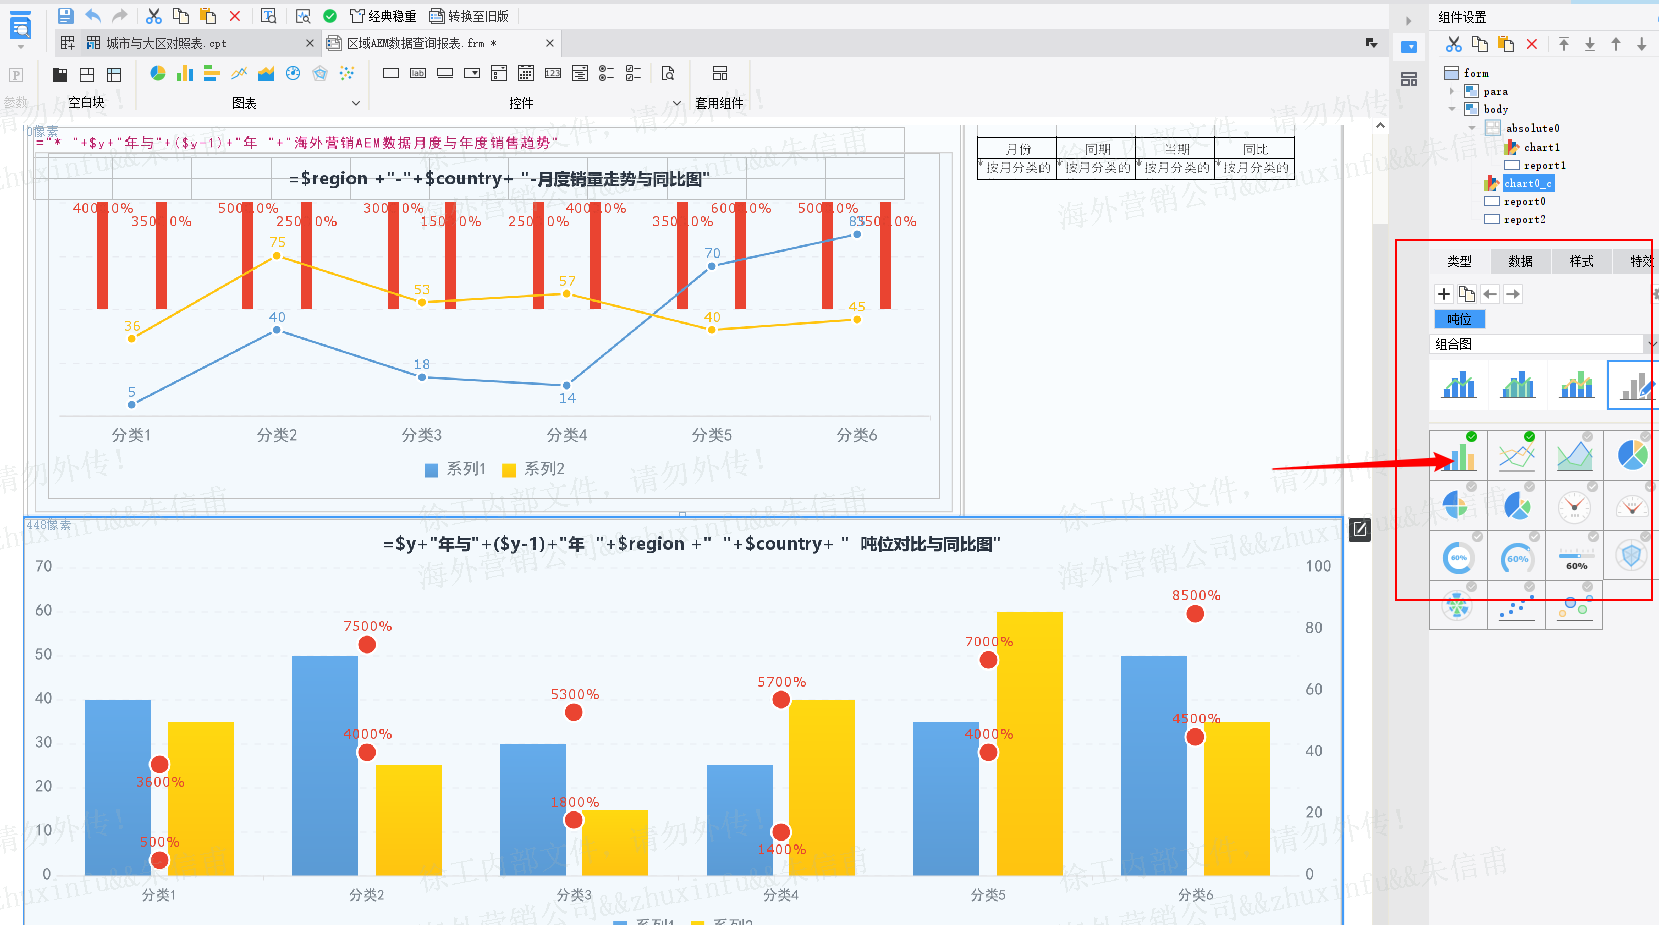Toggle the gauge dial chart type tile
The height and width of the screenshot is (925, 1659).
1574,506
